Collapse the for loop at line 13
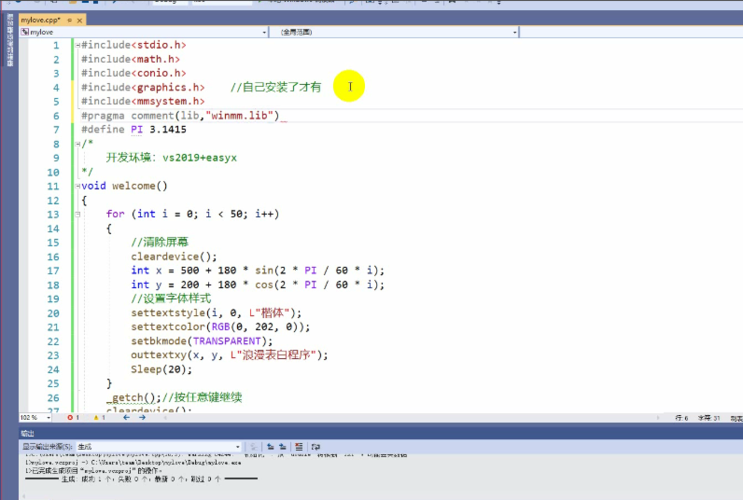 tap(78, 214)
